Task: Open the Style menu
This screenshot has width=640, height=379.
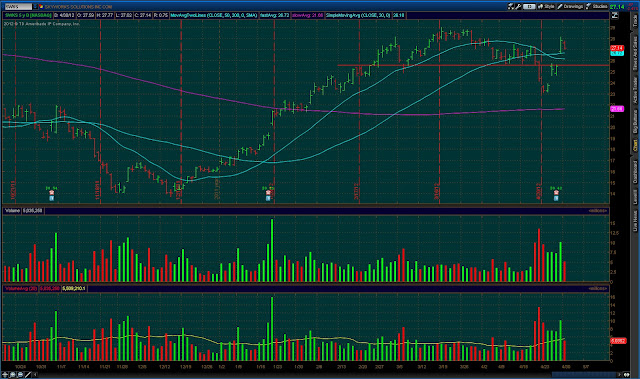Action: pos(546,7)
